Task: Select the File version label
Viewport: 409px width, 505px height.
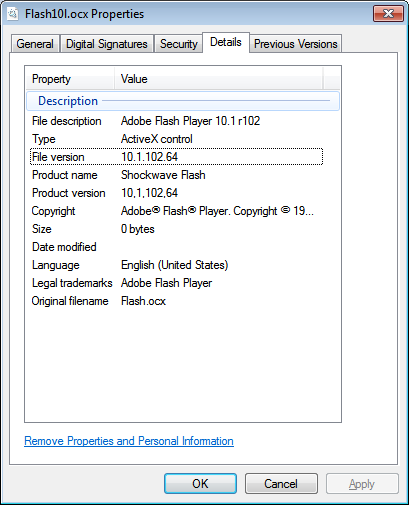Action: pyautogui.click(x=58, y=157)
